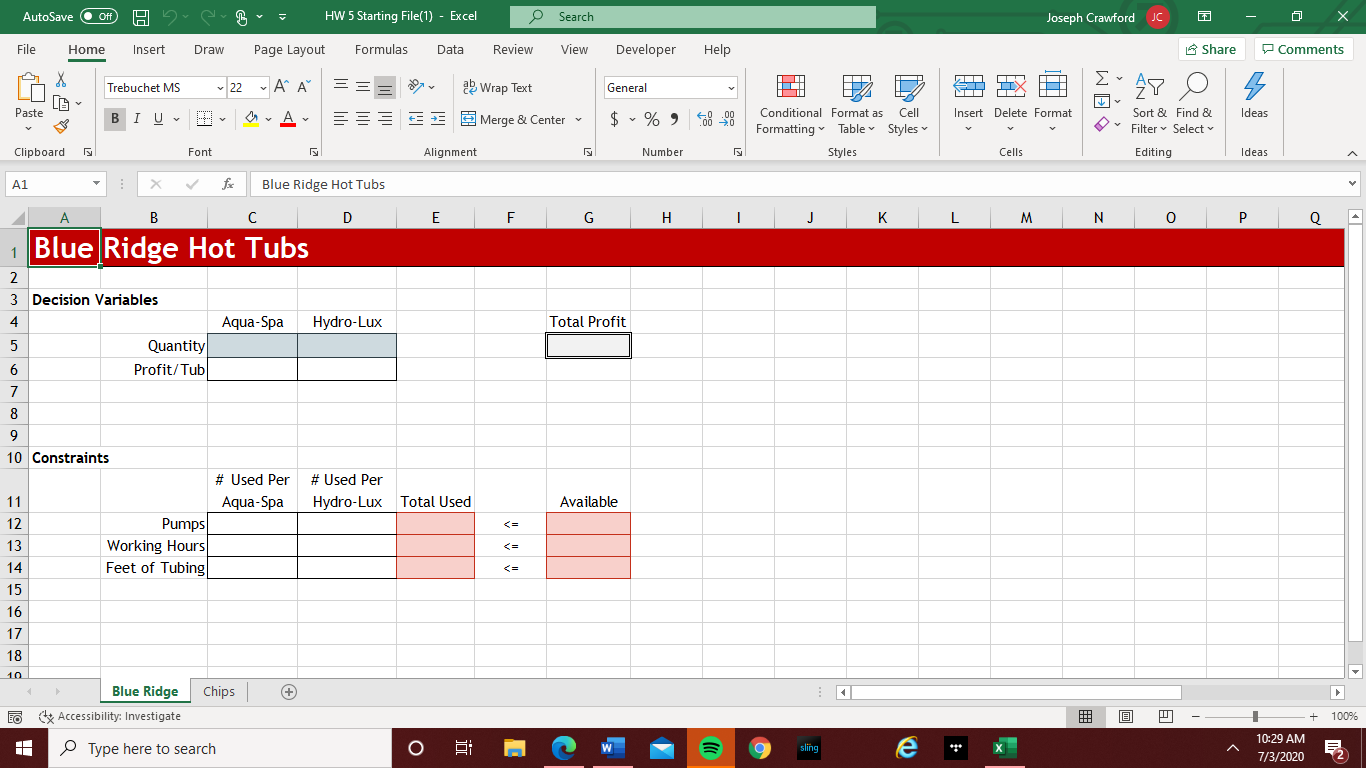Apply the yellow Fill Color swatch
The width and height of the screenshot is (1366, 768).
252,120
